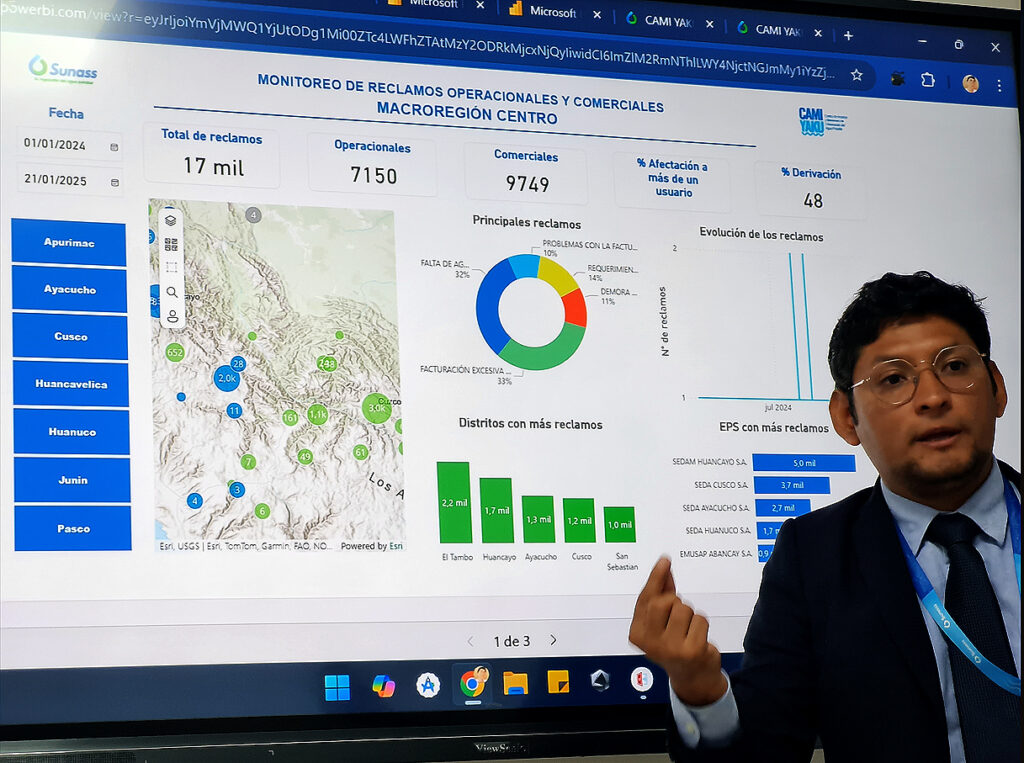Open a new browser tab with plus
The image size is (1024, 763).
pyautogui.click(x=848, y=35)
